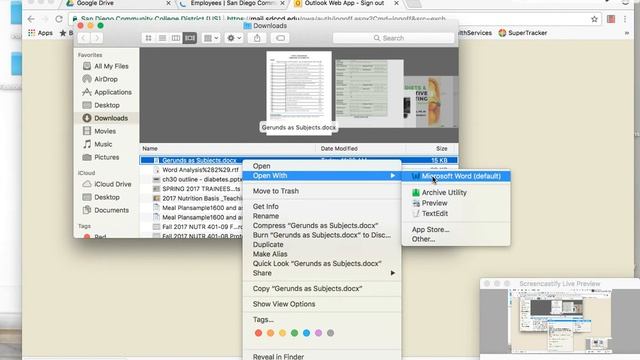This screenshot has width=640, height=360.
Task: Apply the green tag color
Action: 294,333
